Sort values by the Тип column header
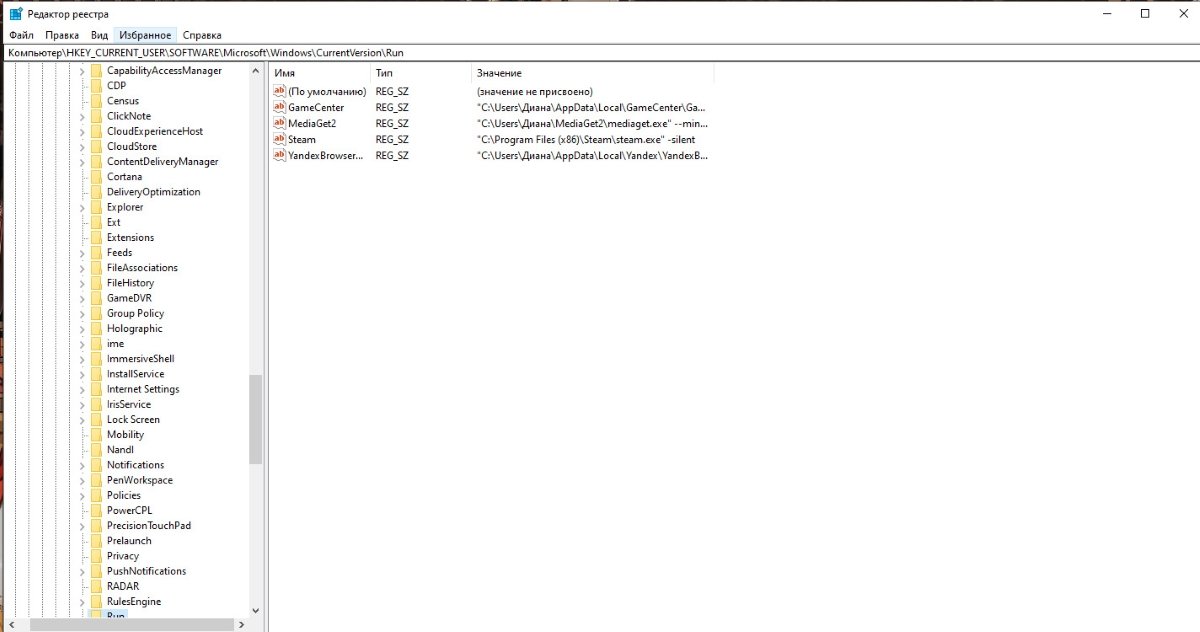The image size is (1200, 632). click(x=421, y=73)
